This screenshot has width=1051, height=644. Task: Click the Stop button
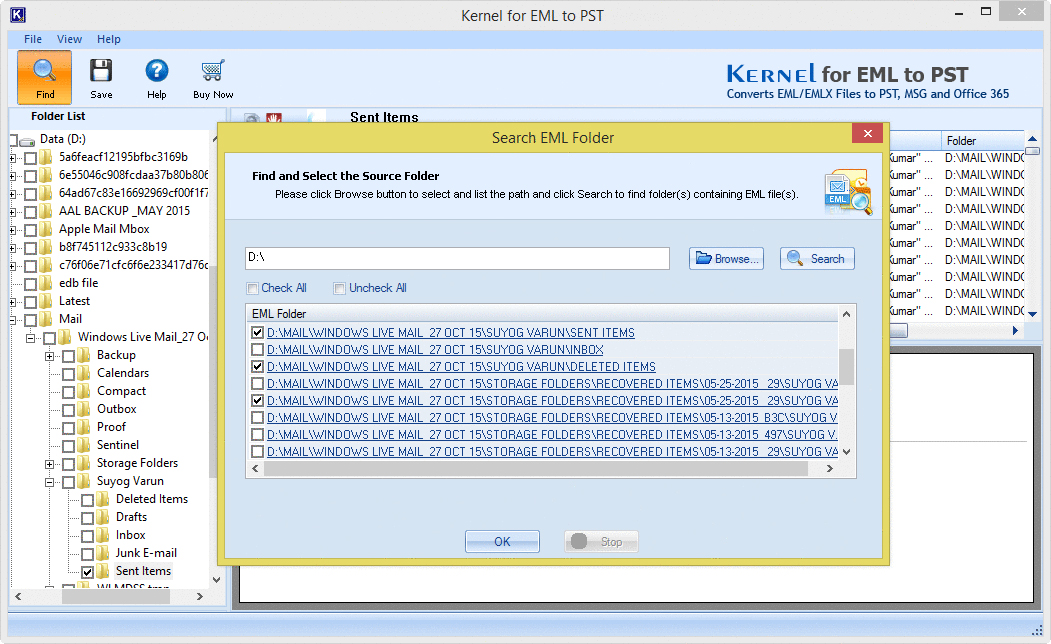(x=601, y=541)
